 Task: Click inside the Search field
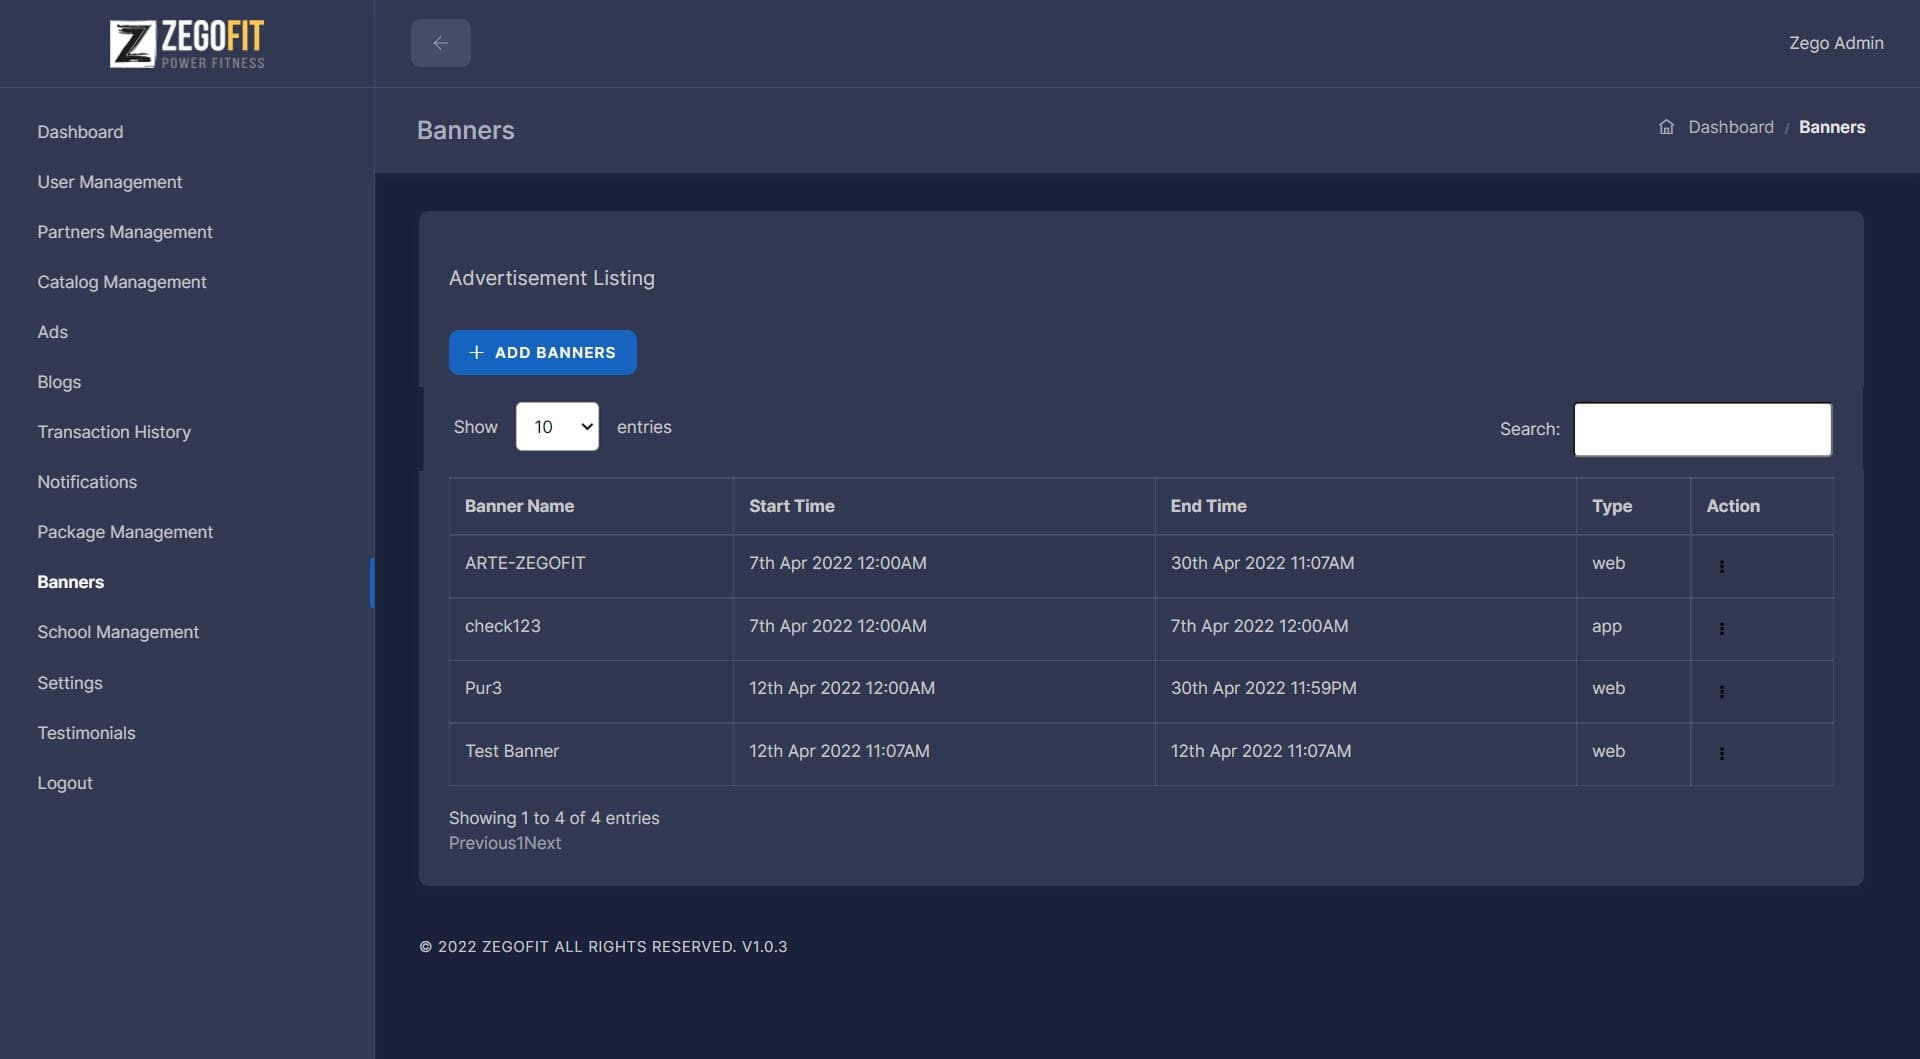(x=1702, y=429)
